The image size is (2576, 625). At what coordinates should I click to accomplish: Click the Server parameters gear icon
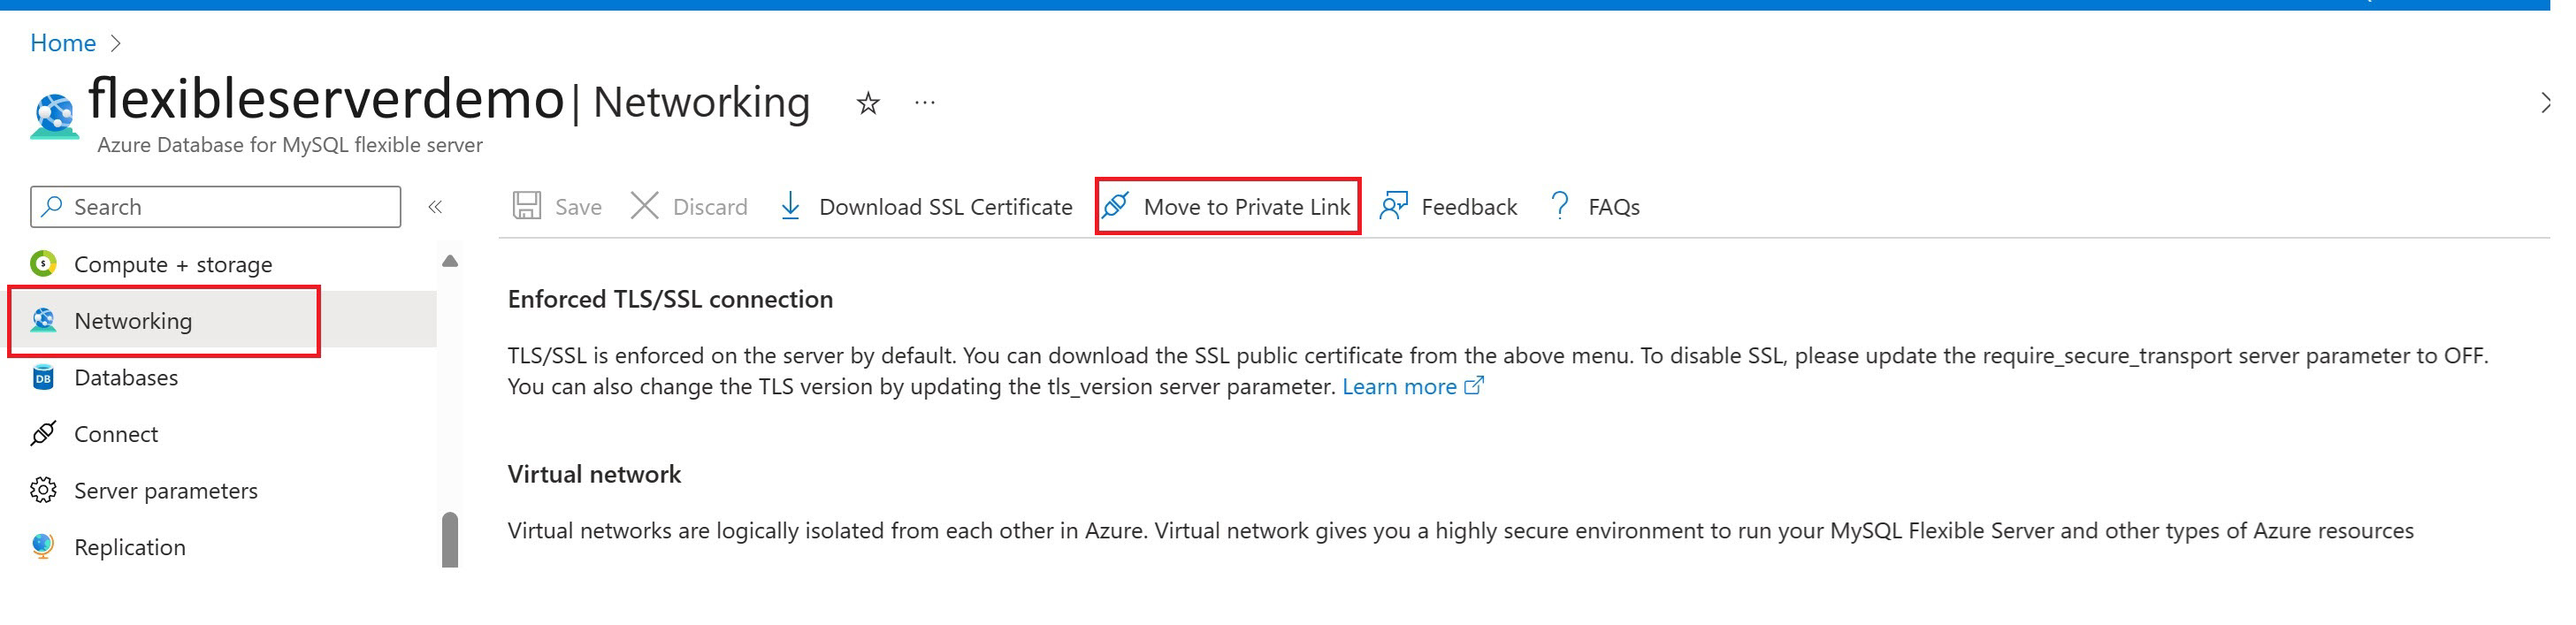(x=43, y=490)
